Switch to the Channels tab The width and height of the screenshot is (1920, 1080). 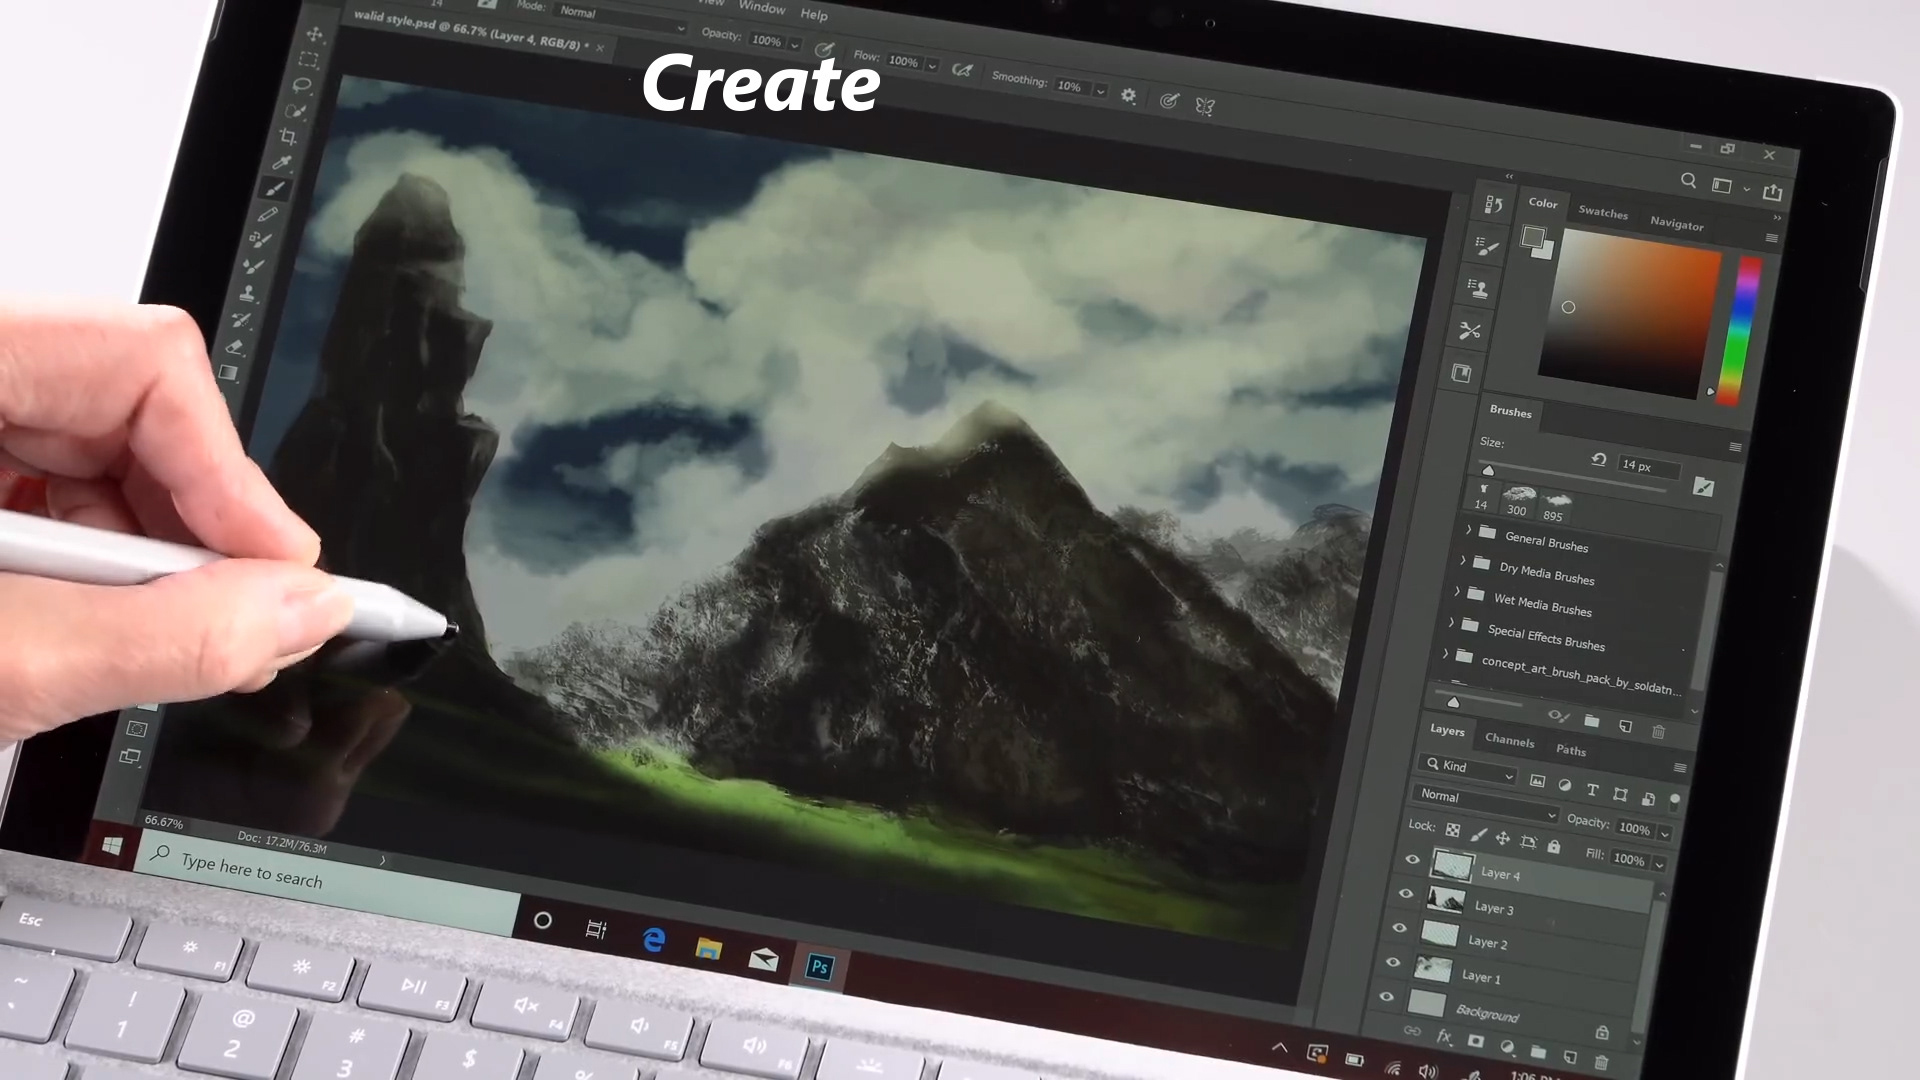[1509, 741]
